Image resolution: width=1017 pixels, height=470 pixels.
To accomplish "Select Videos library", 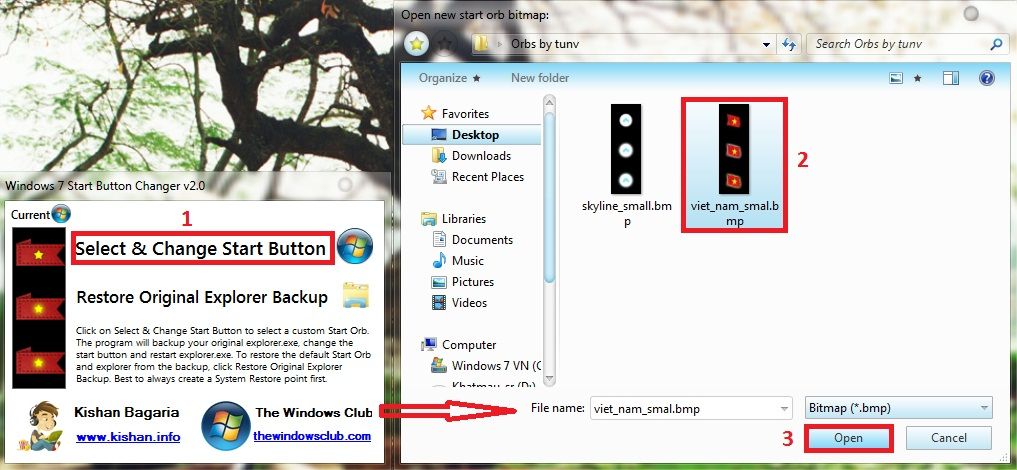I will 470,302.
